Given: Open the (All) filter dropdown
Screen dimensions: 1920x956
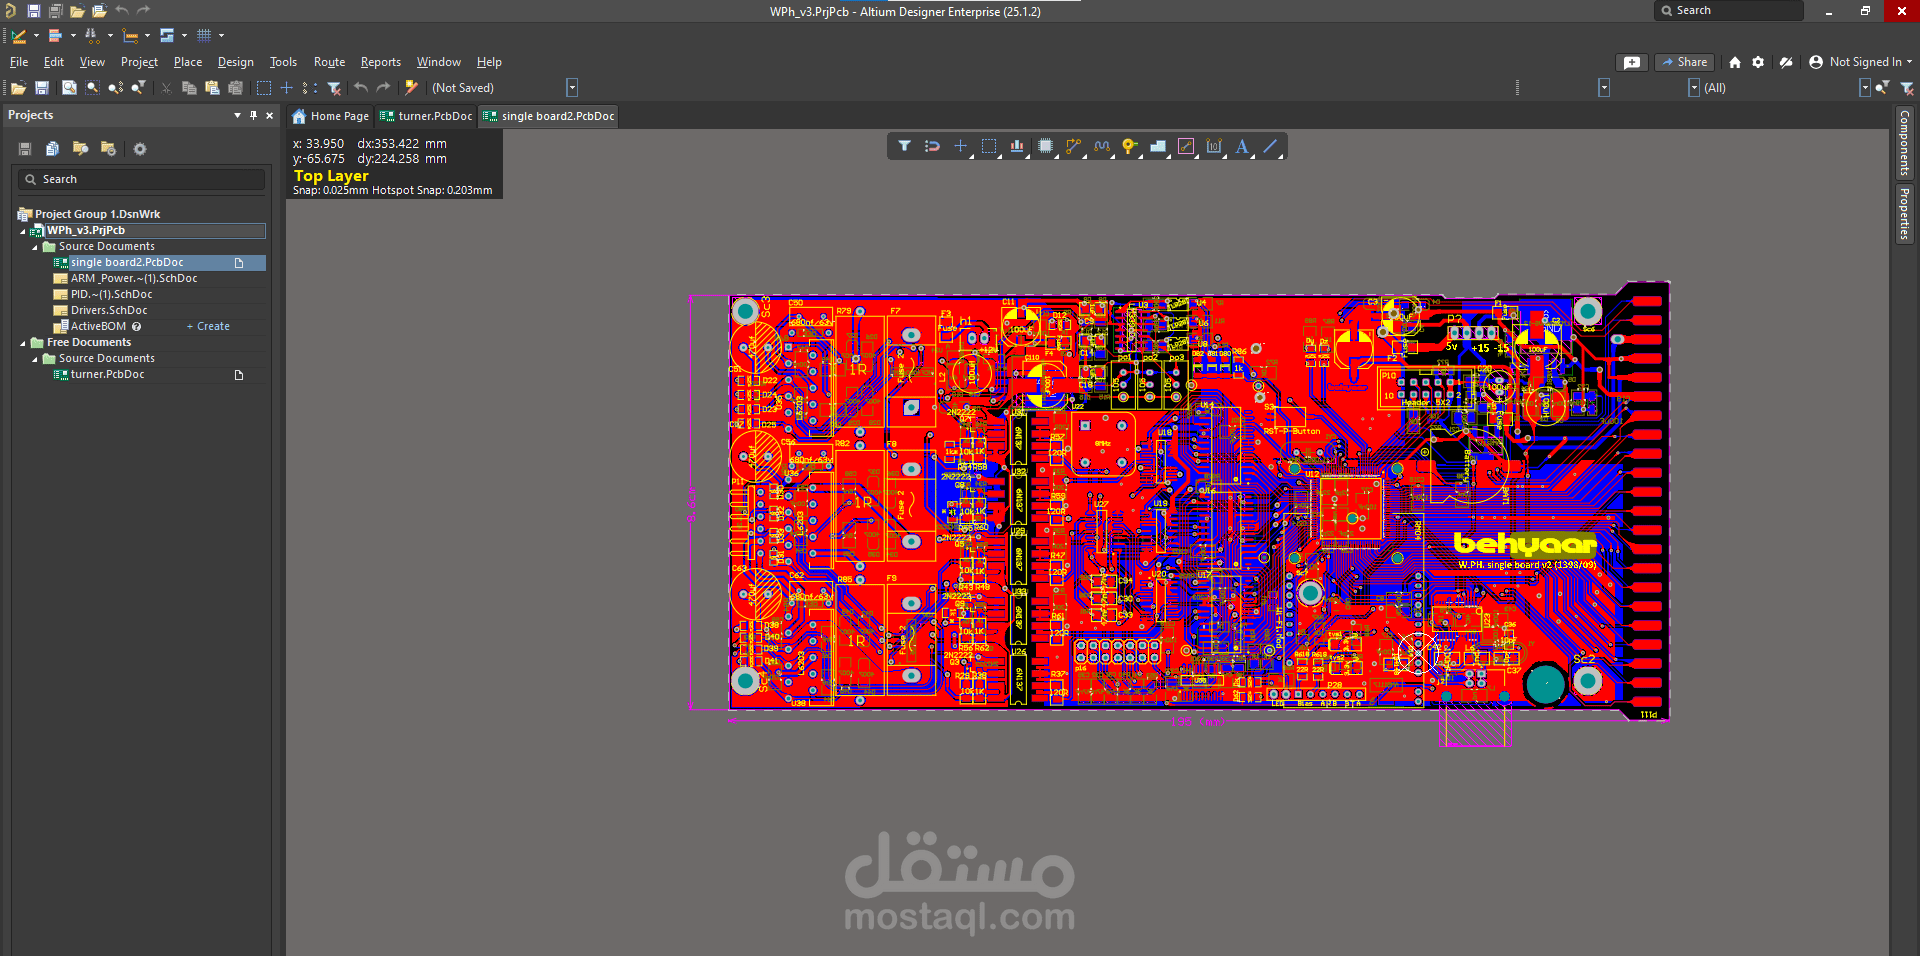Looking at the screenshot, I should (x=1865, y=88).
